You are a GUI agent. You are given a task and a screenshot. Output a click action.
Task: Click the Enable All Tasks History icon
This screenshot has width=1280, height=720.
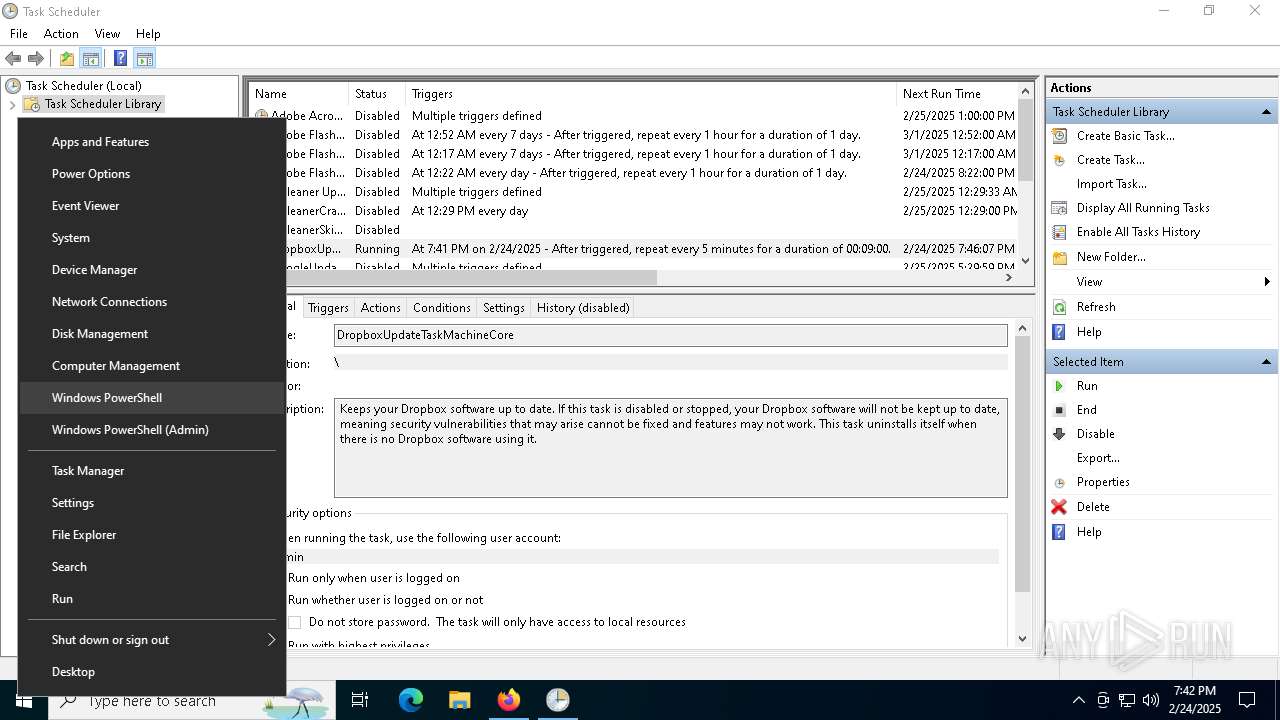coord(1059,232)
